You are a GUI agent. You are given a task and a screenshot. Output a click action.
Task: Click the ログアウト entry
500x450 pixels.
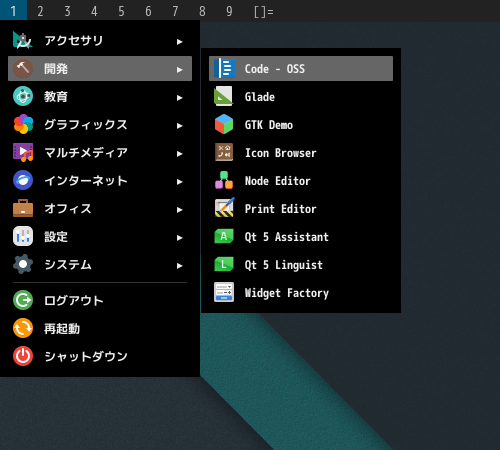point(100,301)
